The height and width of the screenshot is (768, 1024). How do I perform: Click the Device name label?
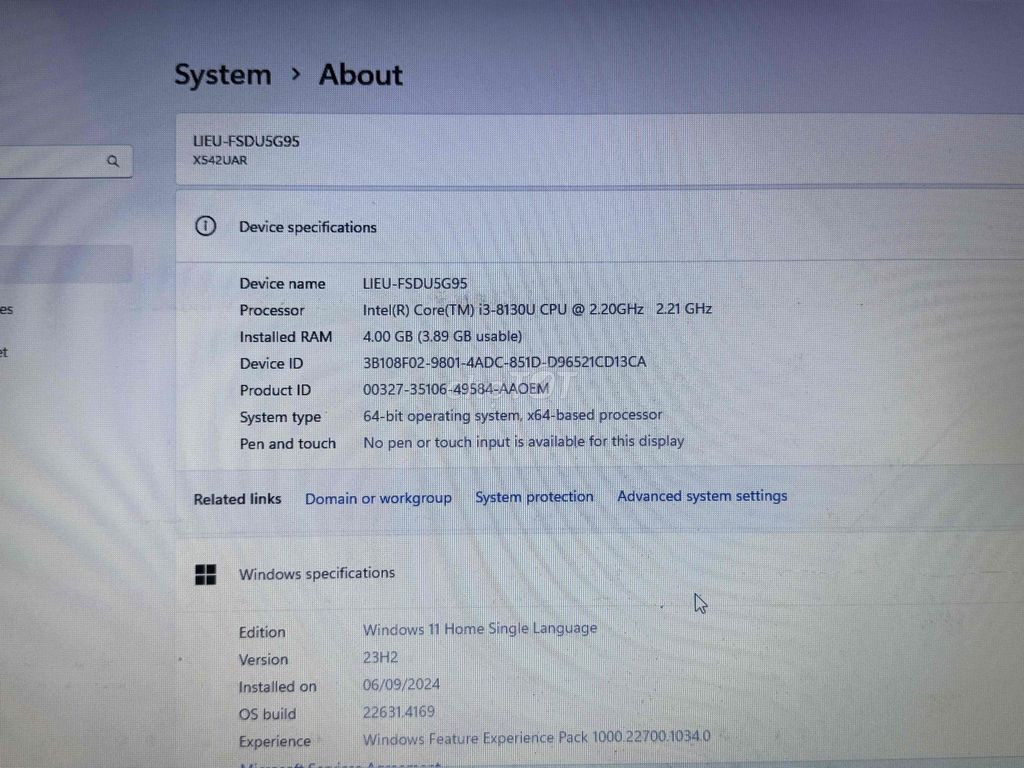coord(282,284)
